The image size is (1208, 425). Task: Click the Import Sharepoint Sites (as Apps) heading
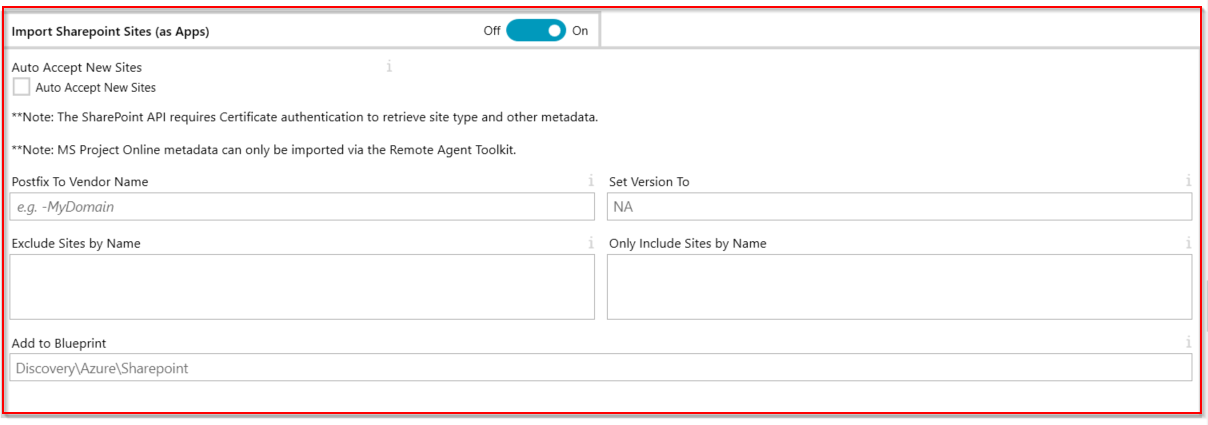coord(110,31)
